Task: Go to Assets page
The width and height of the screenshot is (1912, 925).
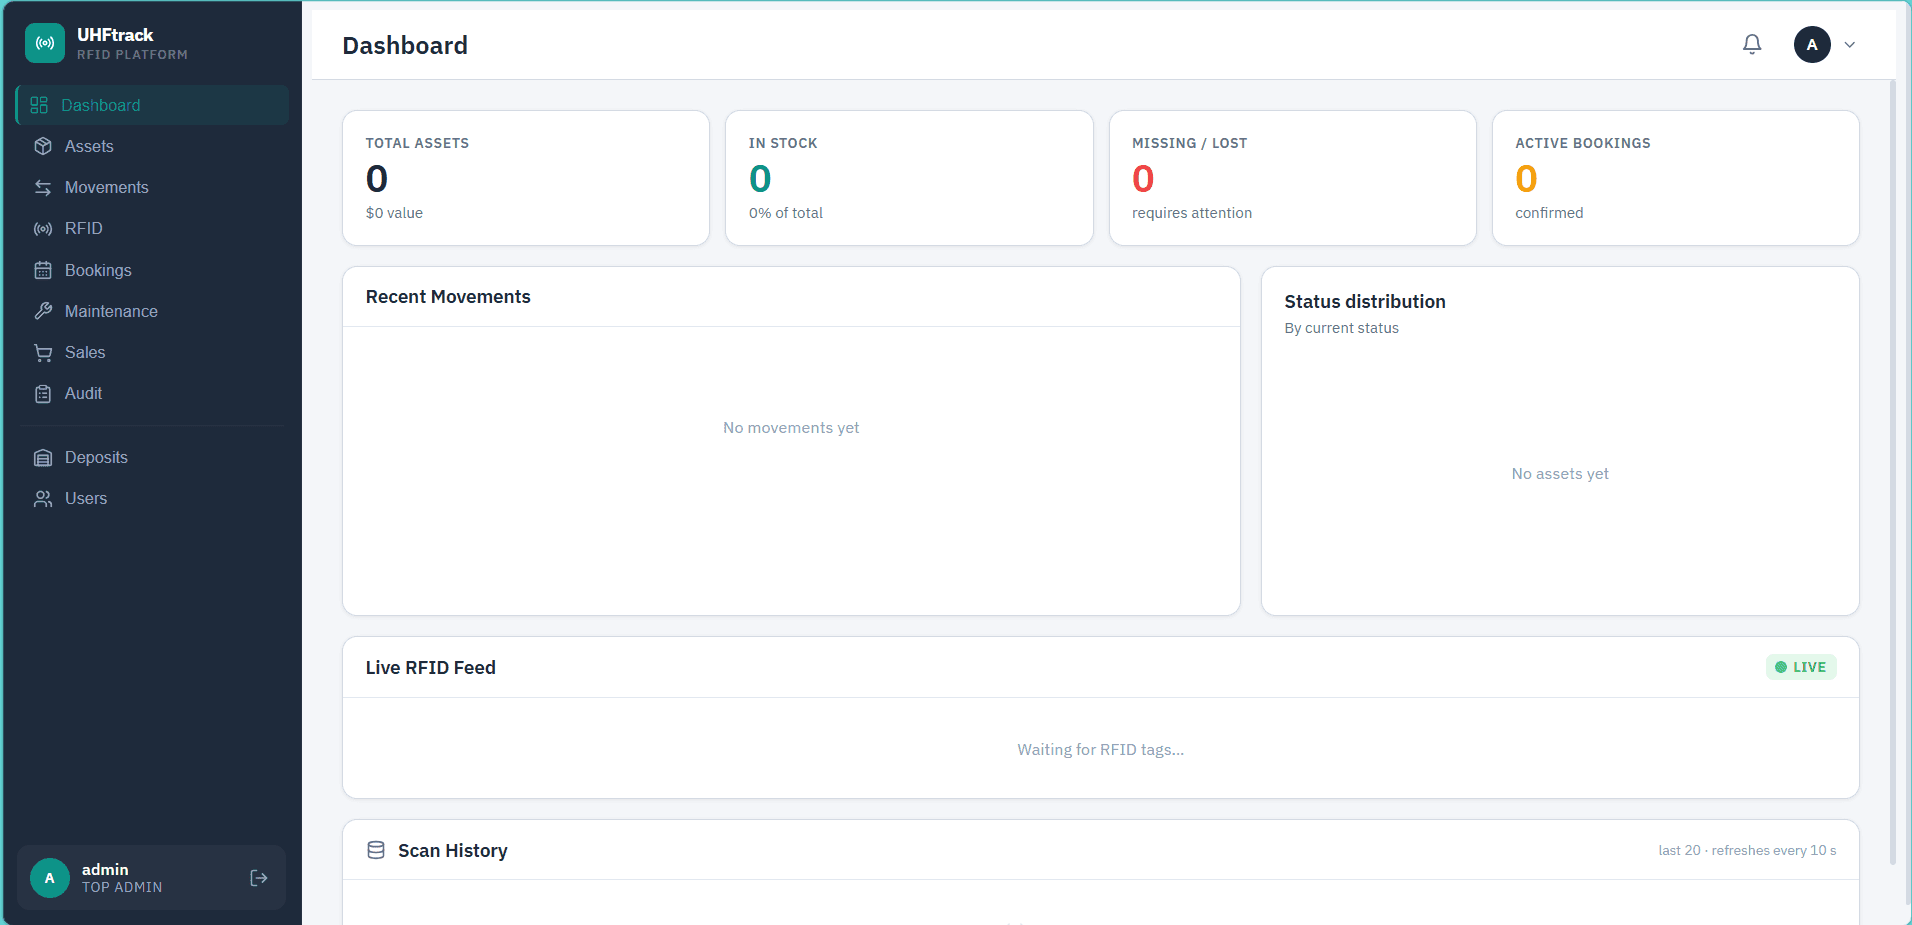Action: tap(152, 146)
